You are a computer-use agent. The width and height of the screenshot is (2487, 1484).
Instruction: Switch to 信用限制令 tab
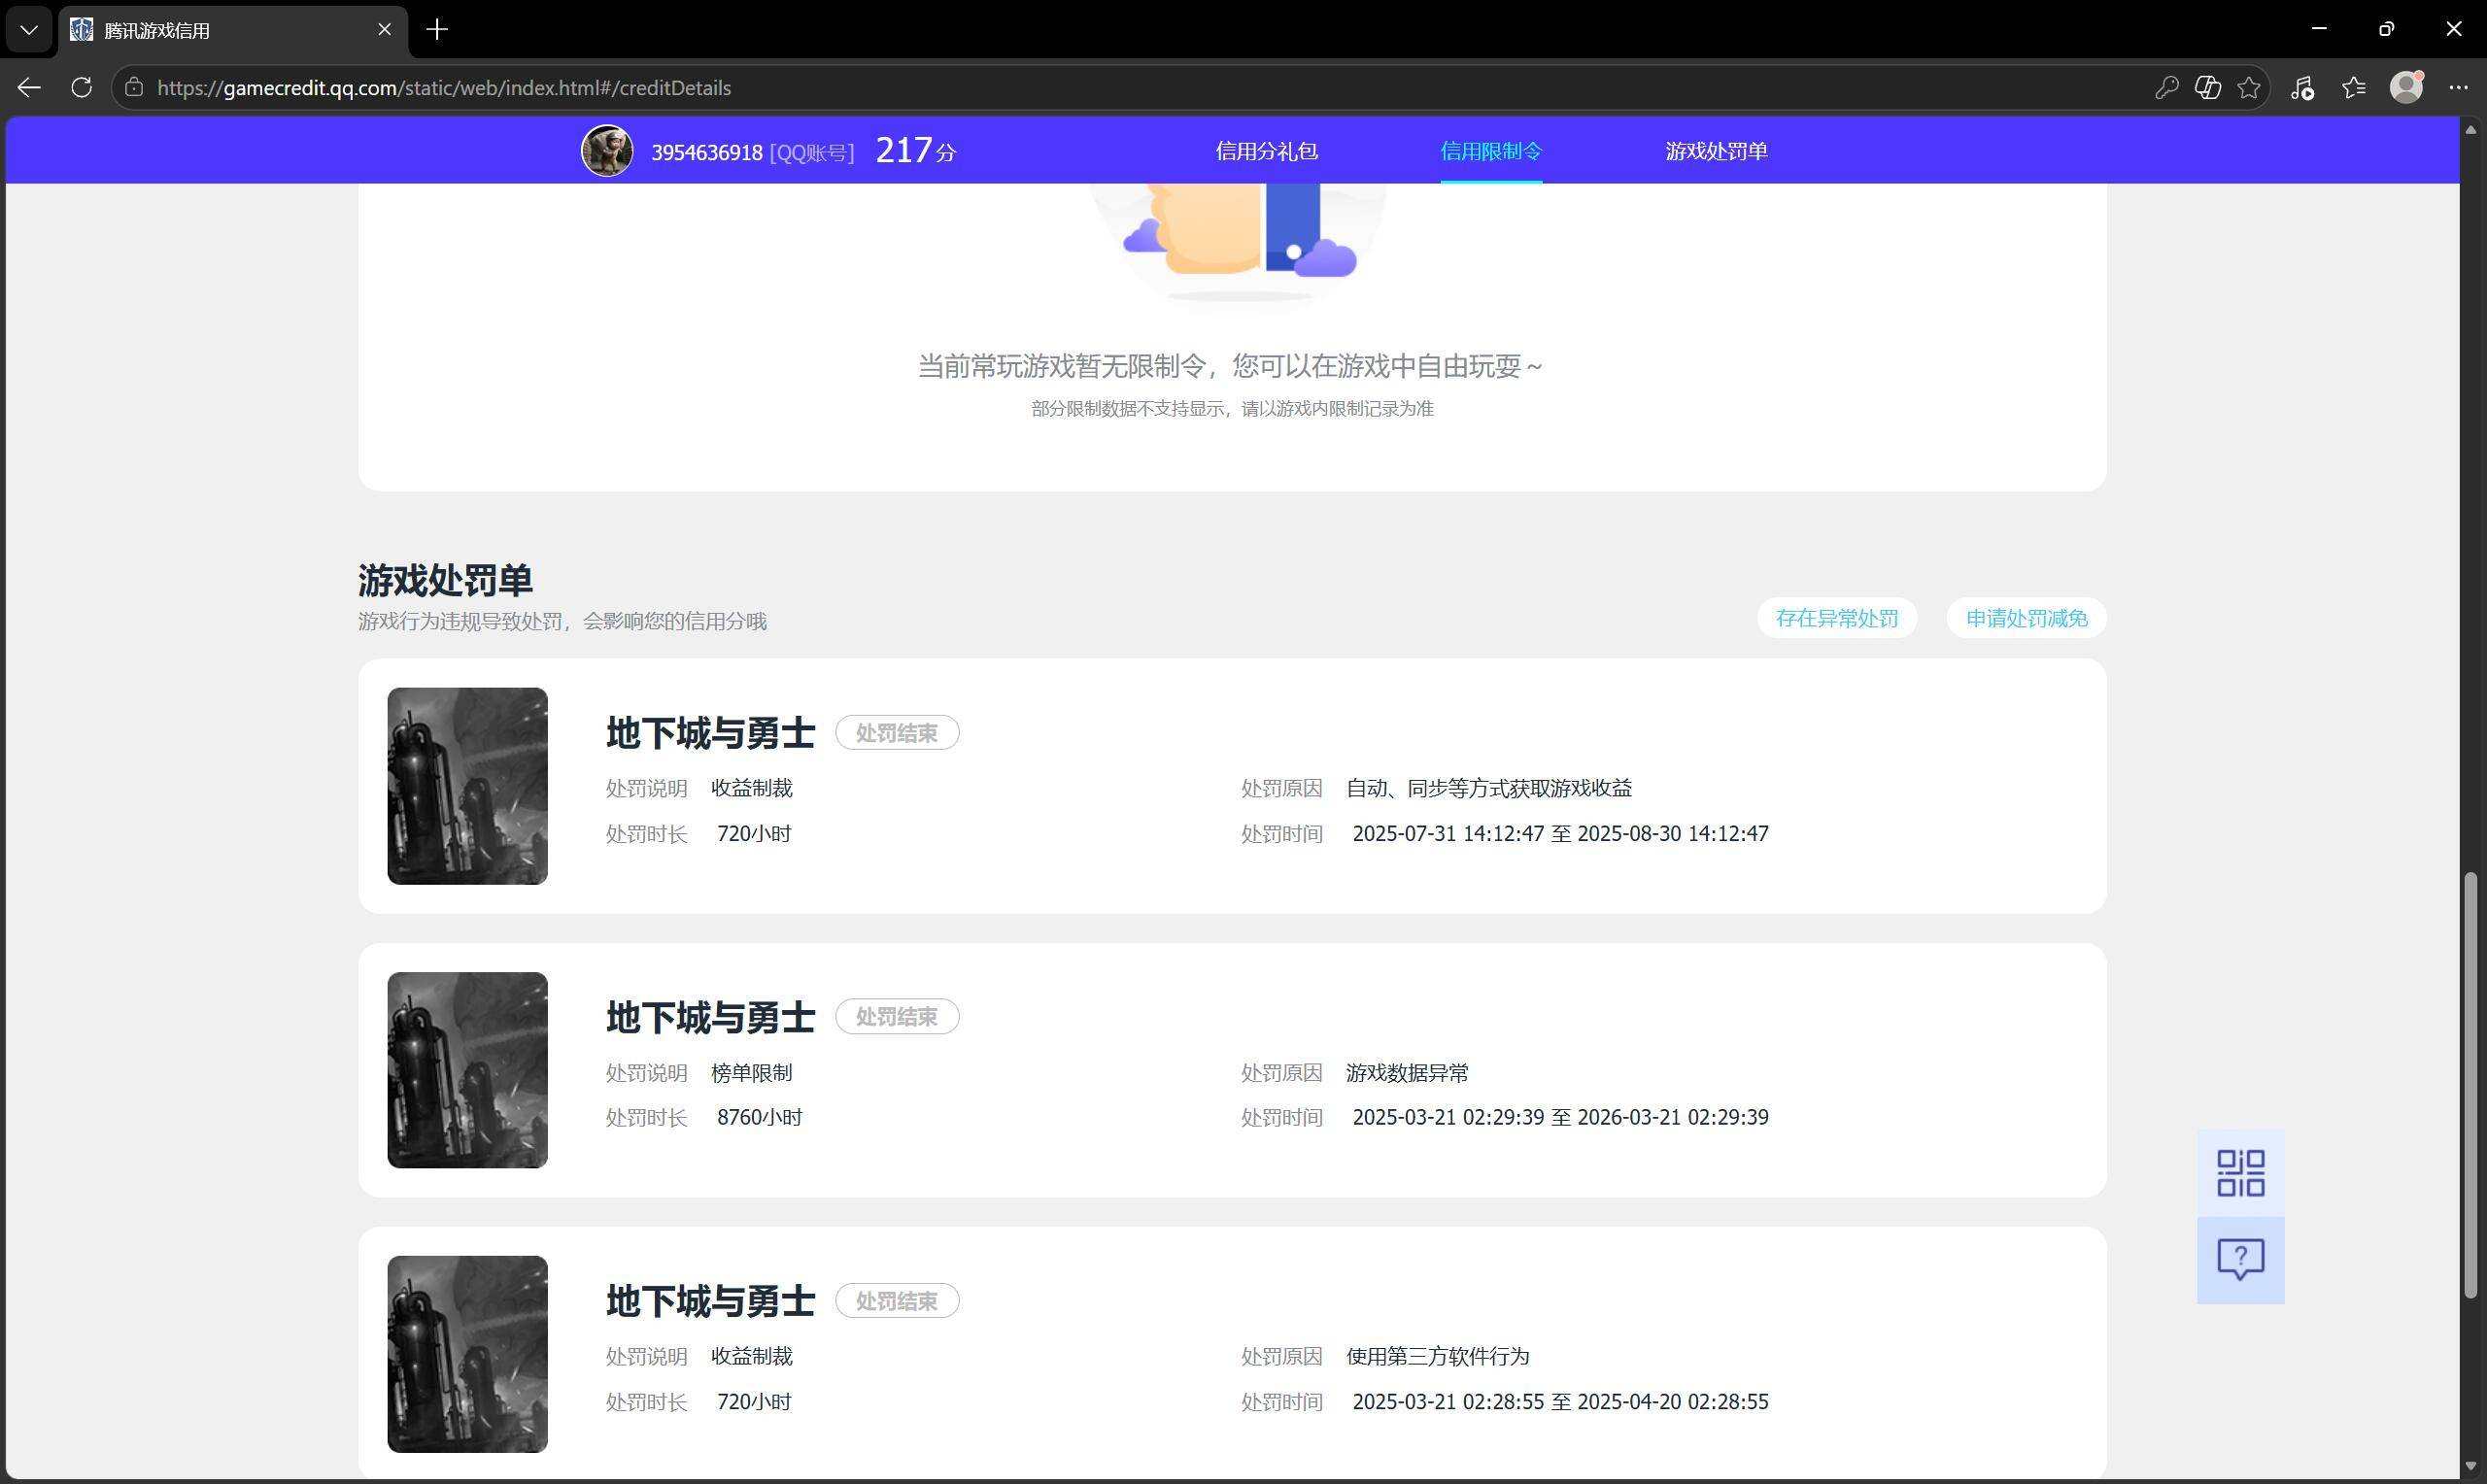1491,151
